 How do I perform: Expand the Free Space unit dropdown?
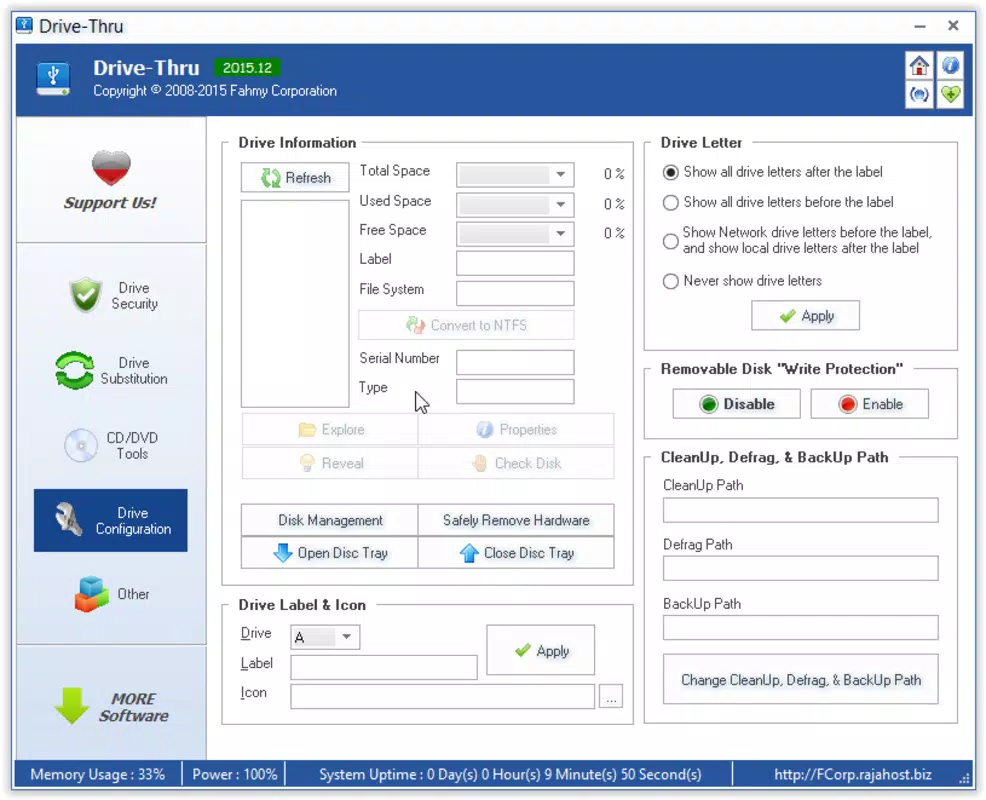tap(560, 234)
